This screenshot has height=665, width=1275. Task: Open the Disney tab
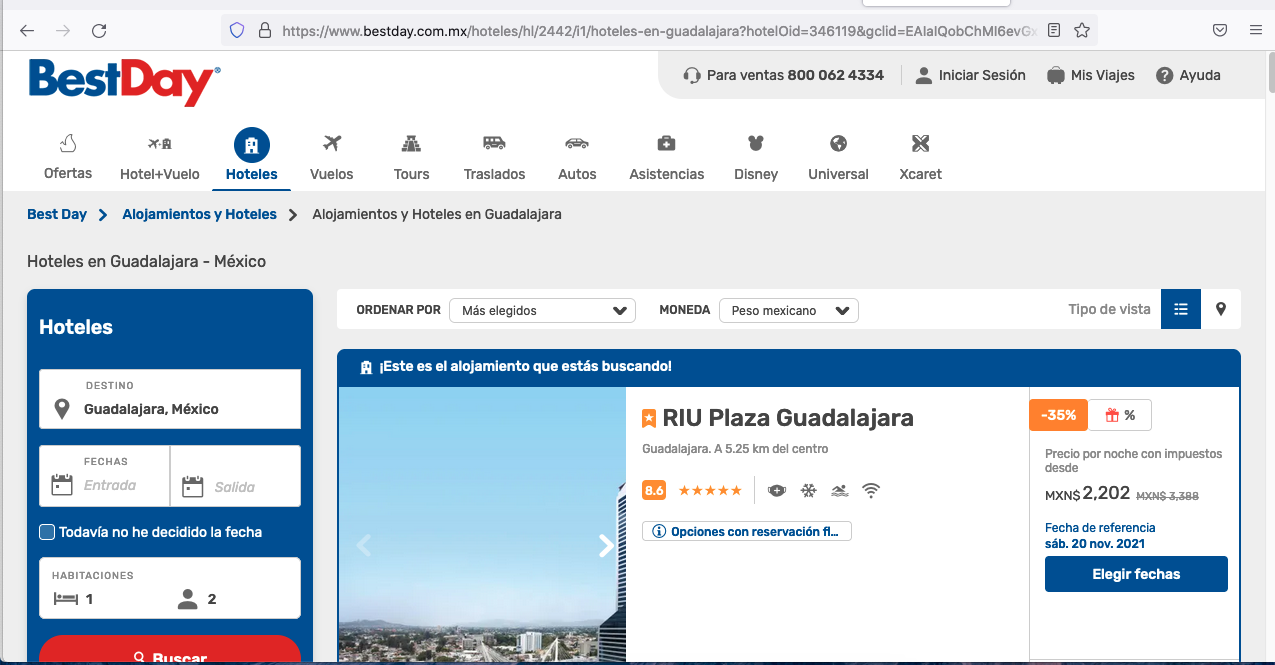click(x=756, y=157)
